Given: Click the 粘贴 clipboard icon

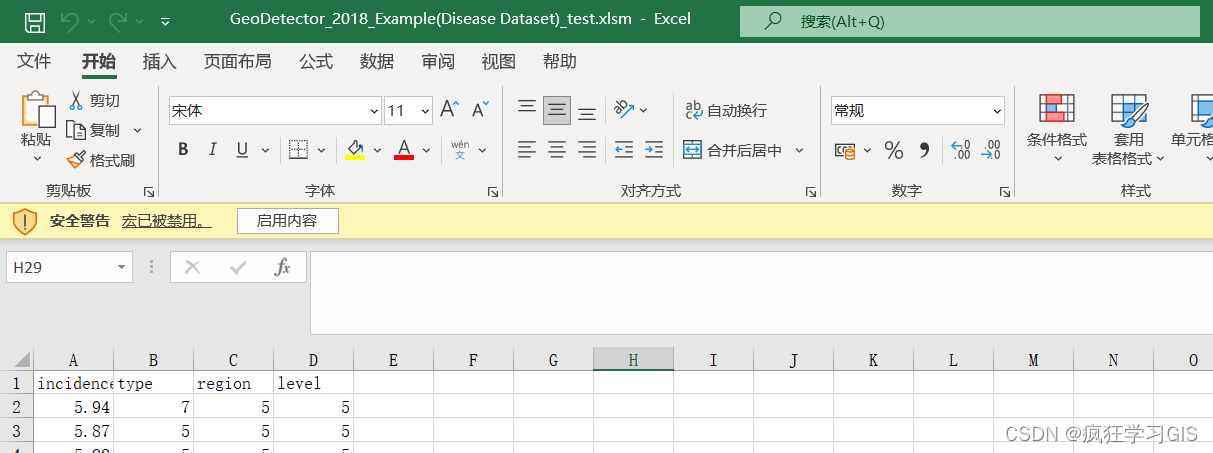Looking at the screenshot, I should (x=37, y=109).
